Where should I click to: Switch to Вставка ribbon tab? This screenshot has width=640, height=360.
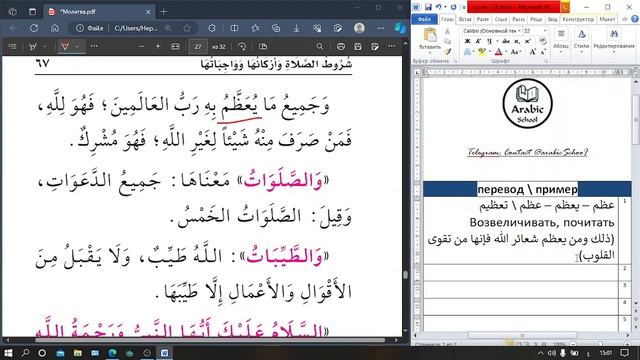click(465, 19)
